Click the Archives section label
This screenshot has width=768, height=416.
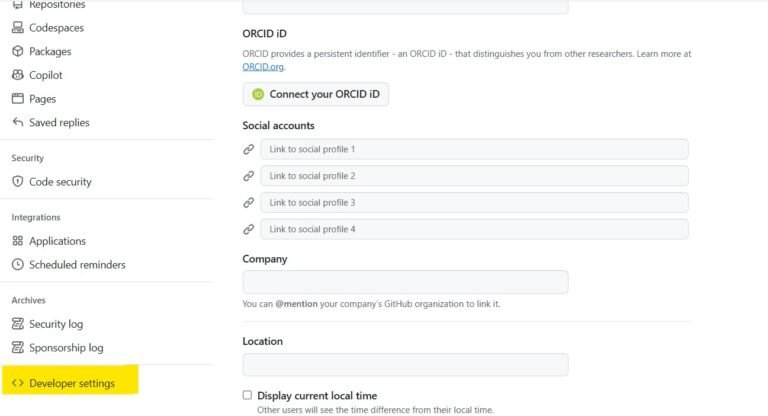[x=28, y=300]
